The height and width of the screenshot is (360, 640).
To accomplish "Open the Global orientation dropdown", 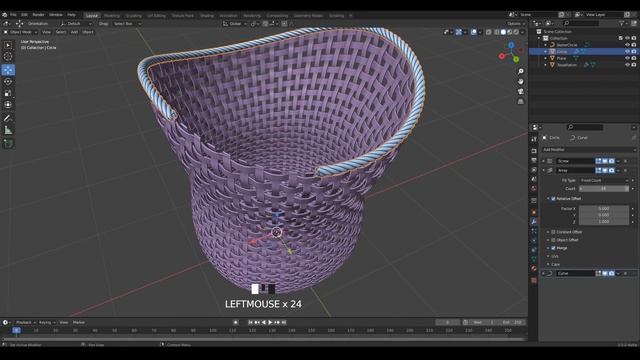I will [235, 24].
